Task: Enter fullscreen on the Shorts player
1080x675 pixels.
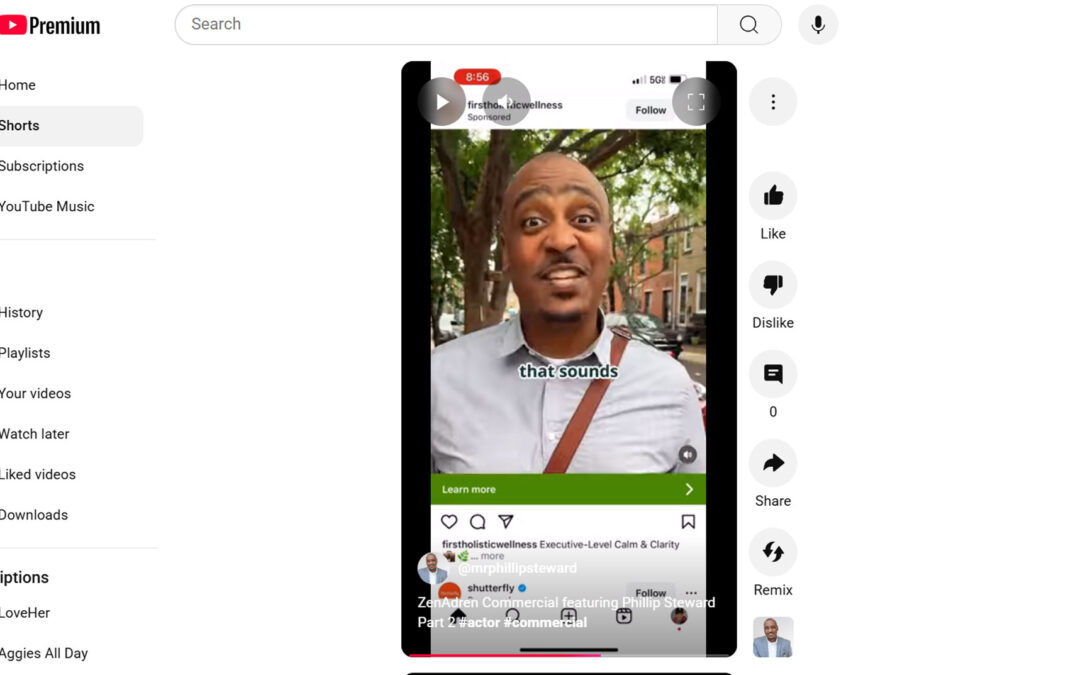Action: (x=696, y=102)
